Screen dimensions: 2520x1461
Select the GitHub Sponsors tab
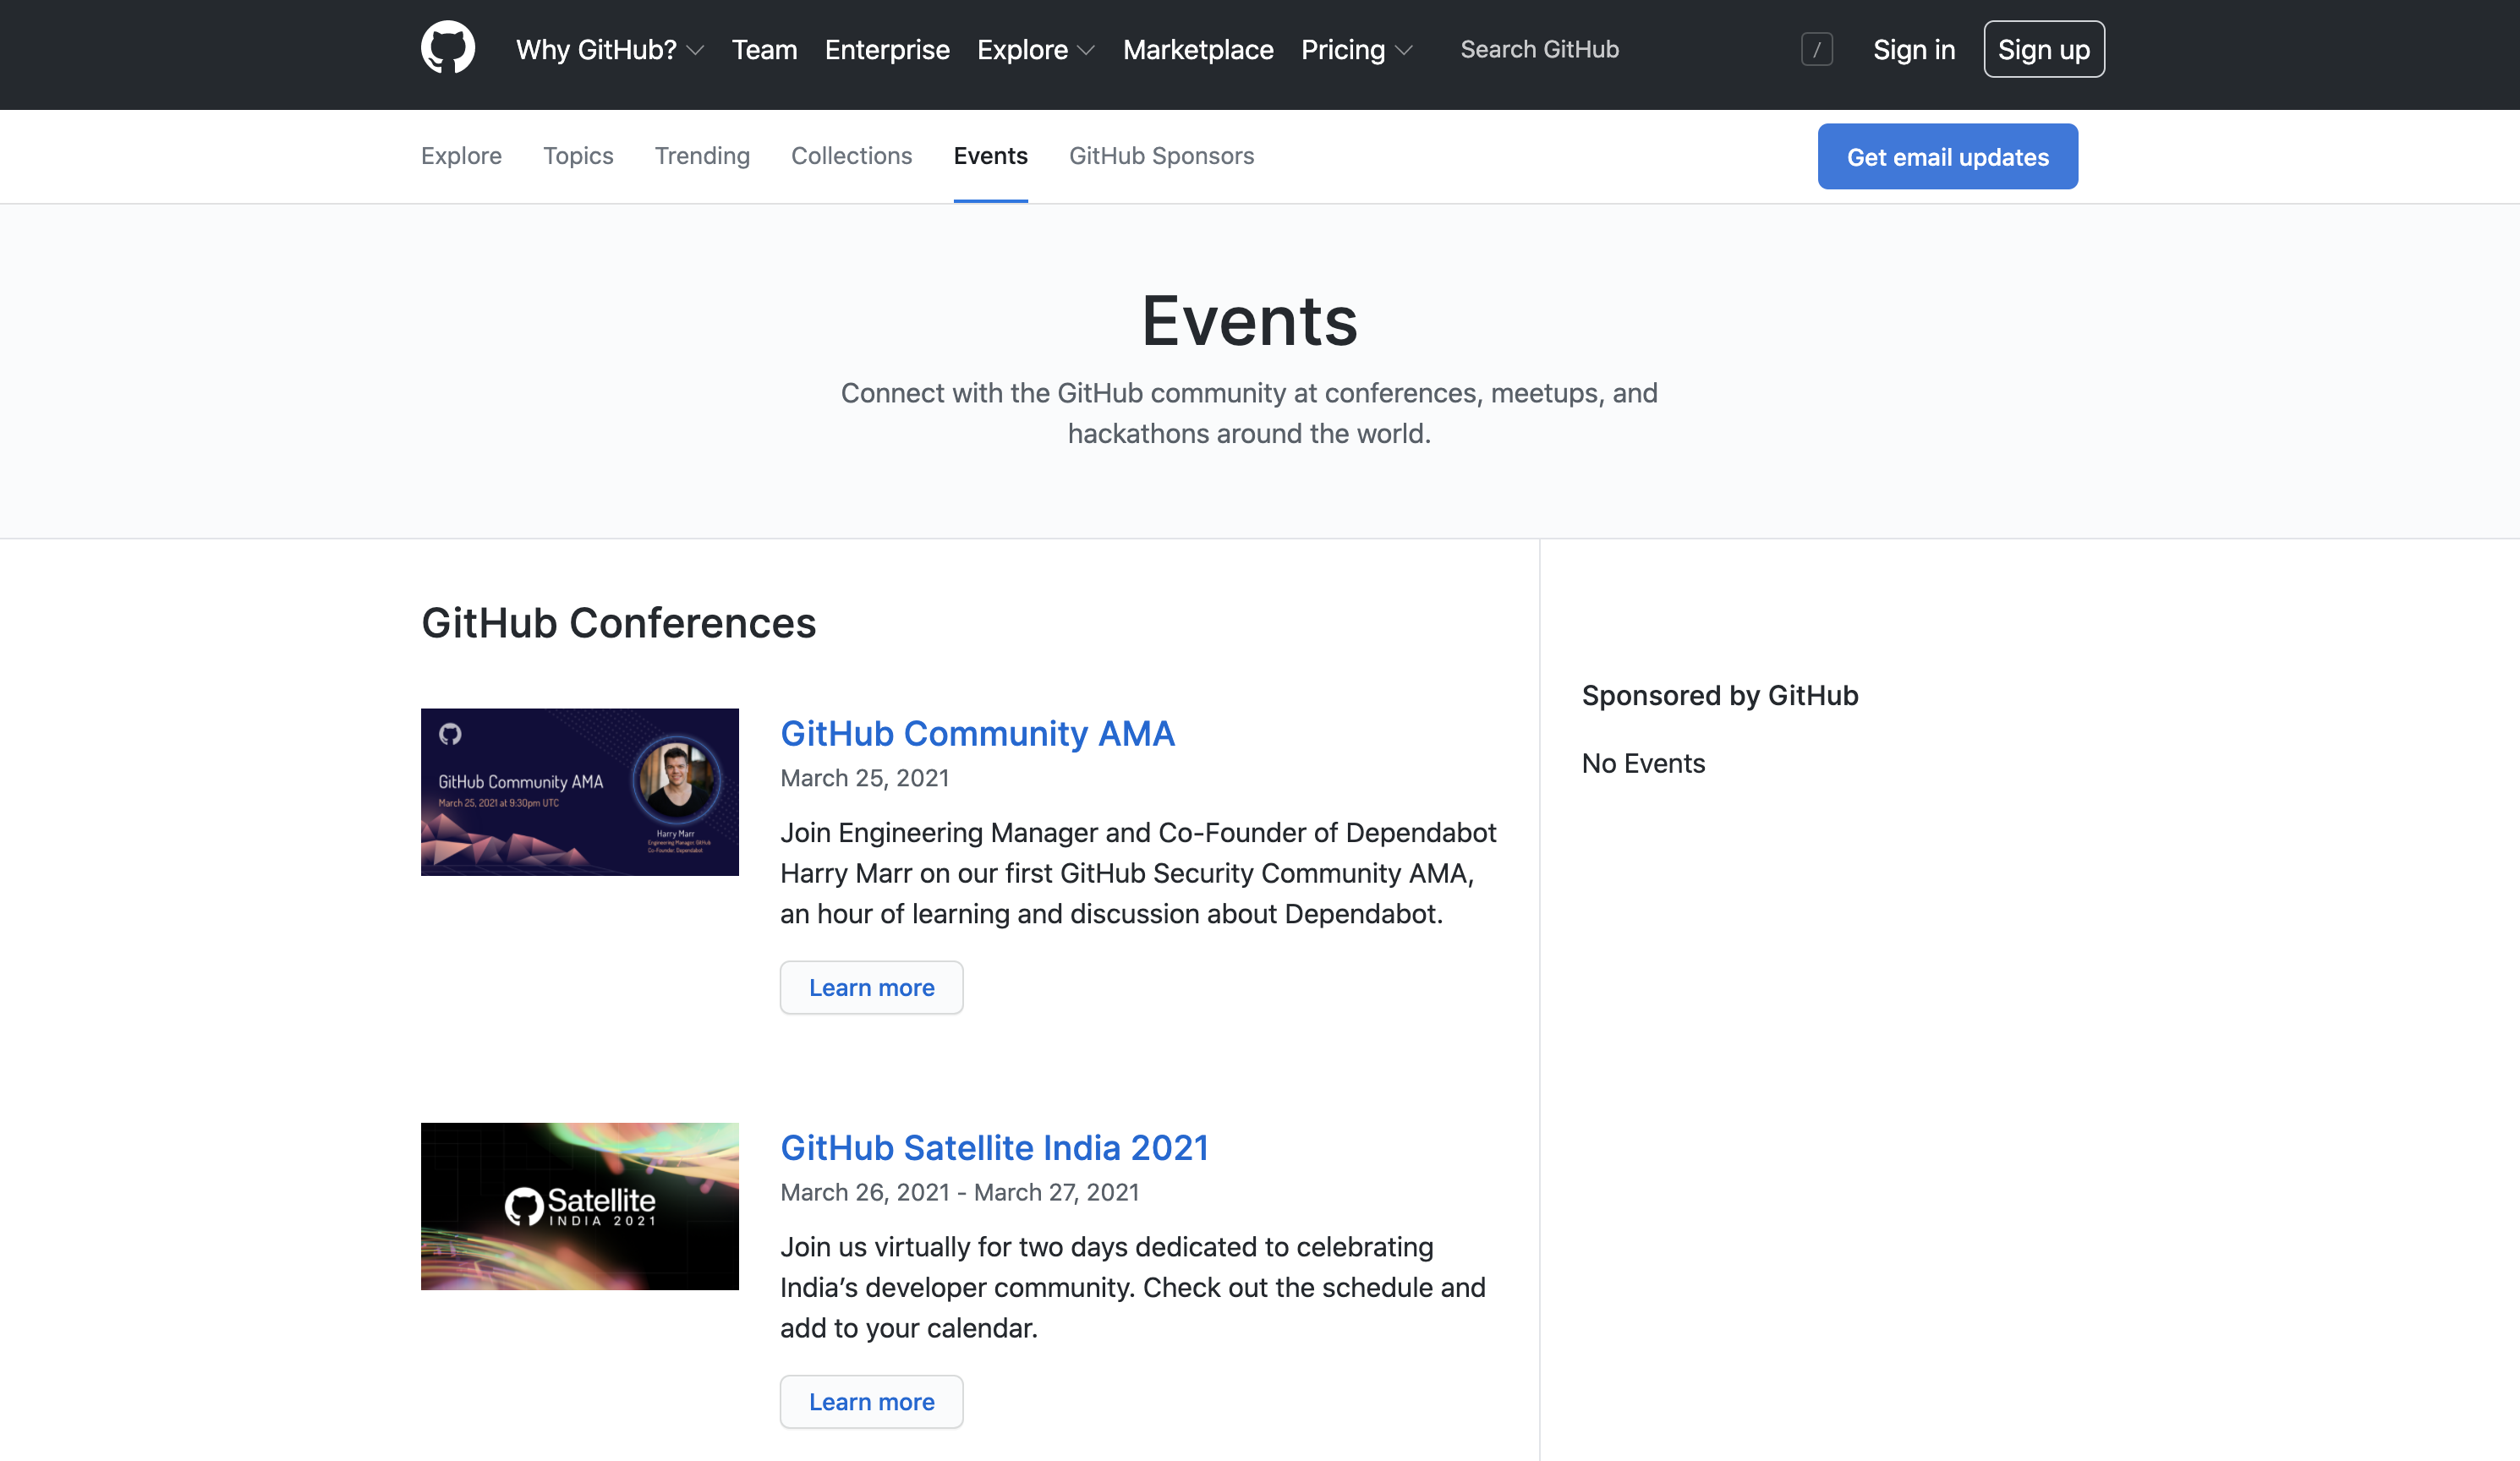(x=1160, y=156)
